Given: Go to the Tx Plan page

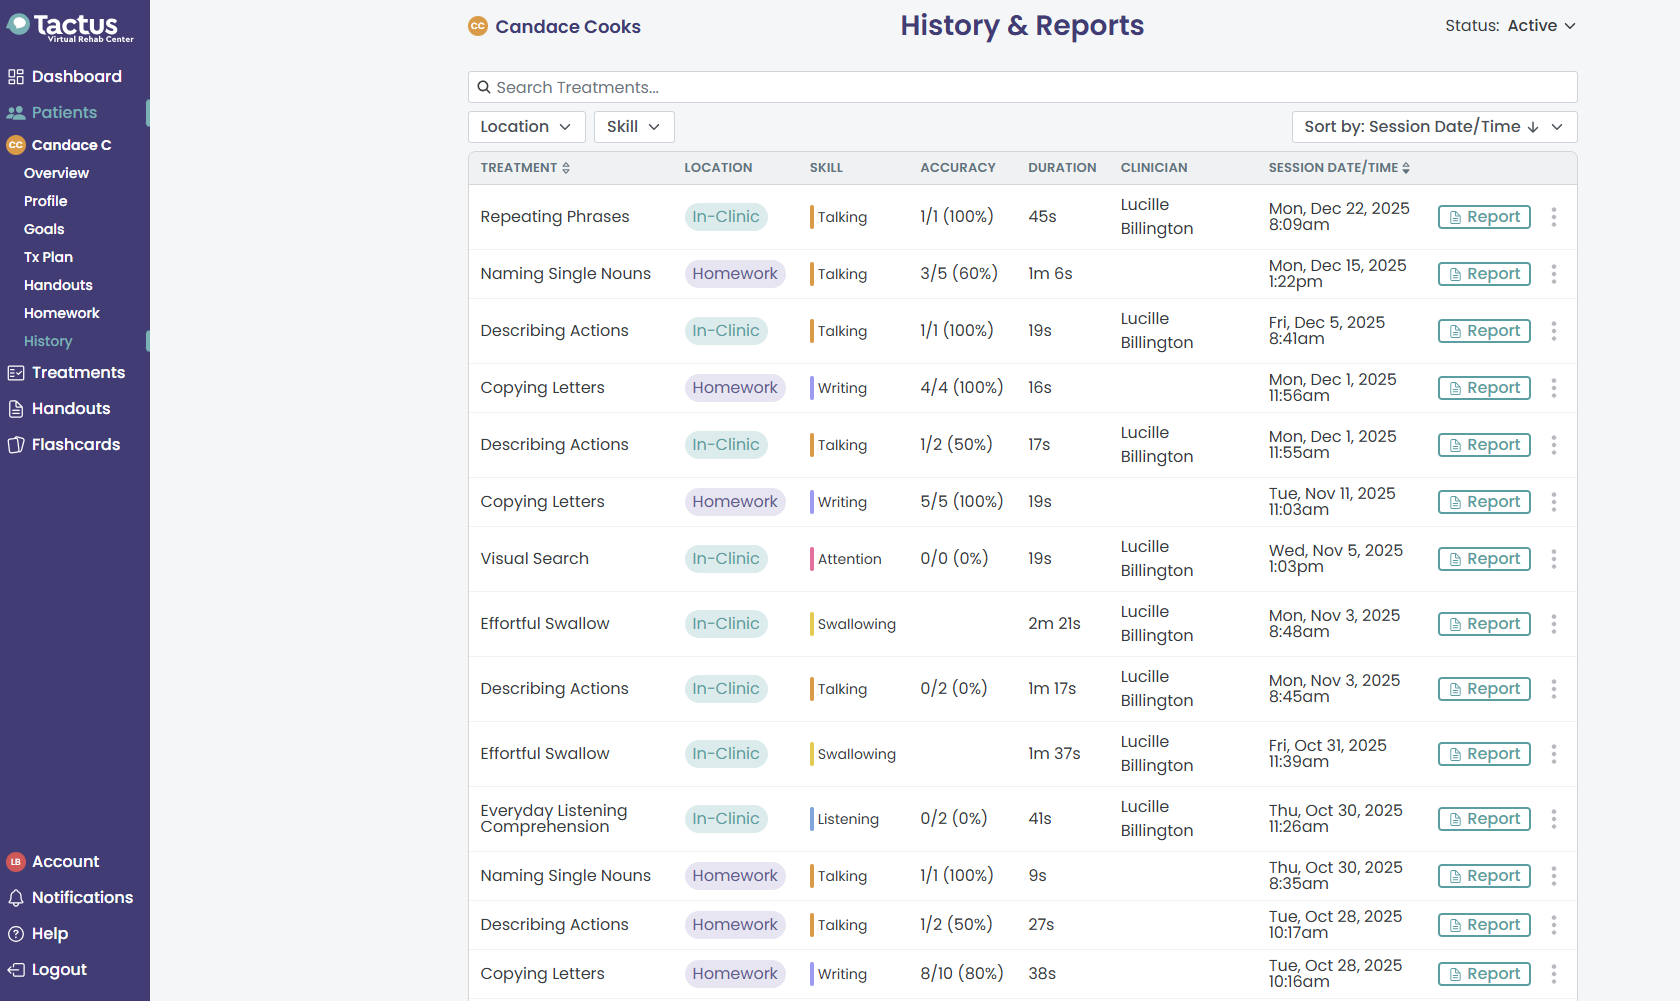Looking at the screenshot, I should [x=48, y=257].
